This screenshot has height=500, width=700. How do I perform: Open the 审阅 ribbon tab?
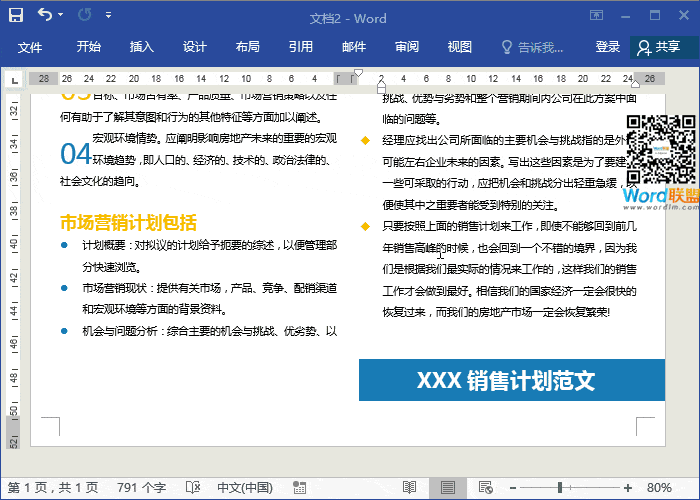pyautogui.click(x=407, y=47)
